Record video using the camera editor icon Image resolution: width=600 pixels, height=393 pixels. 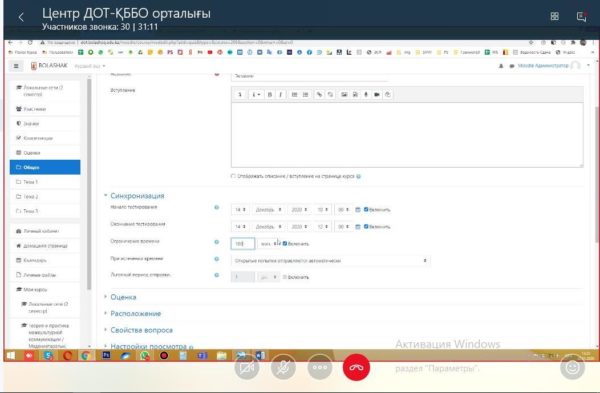click(x=377, y=95)
